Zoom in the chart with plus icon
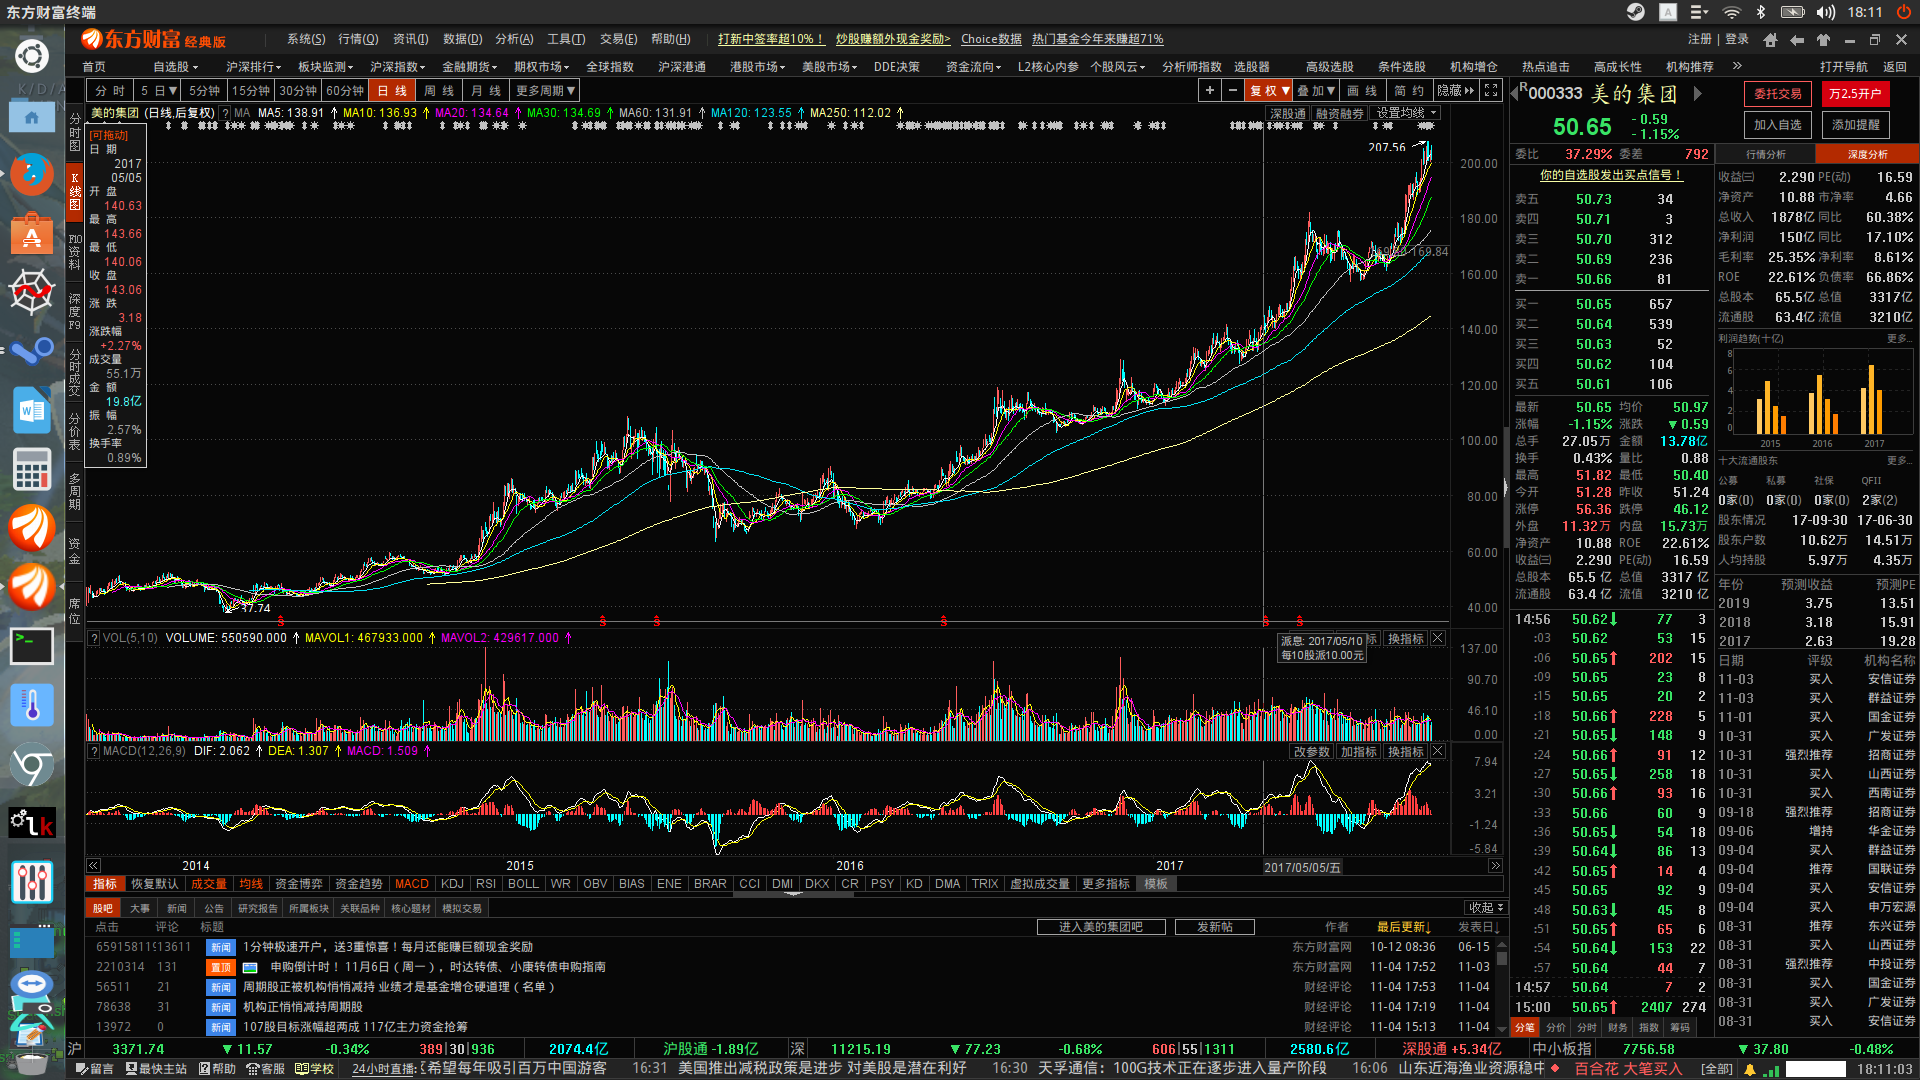 [x=1210, y=91]
